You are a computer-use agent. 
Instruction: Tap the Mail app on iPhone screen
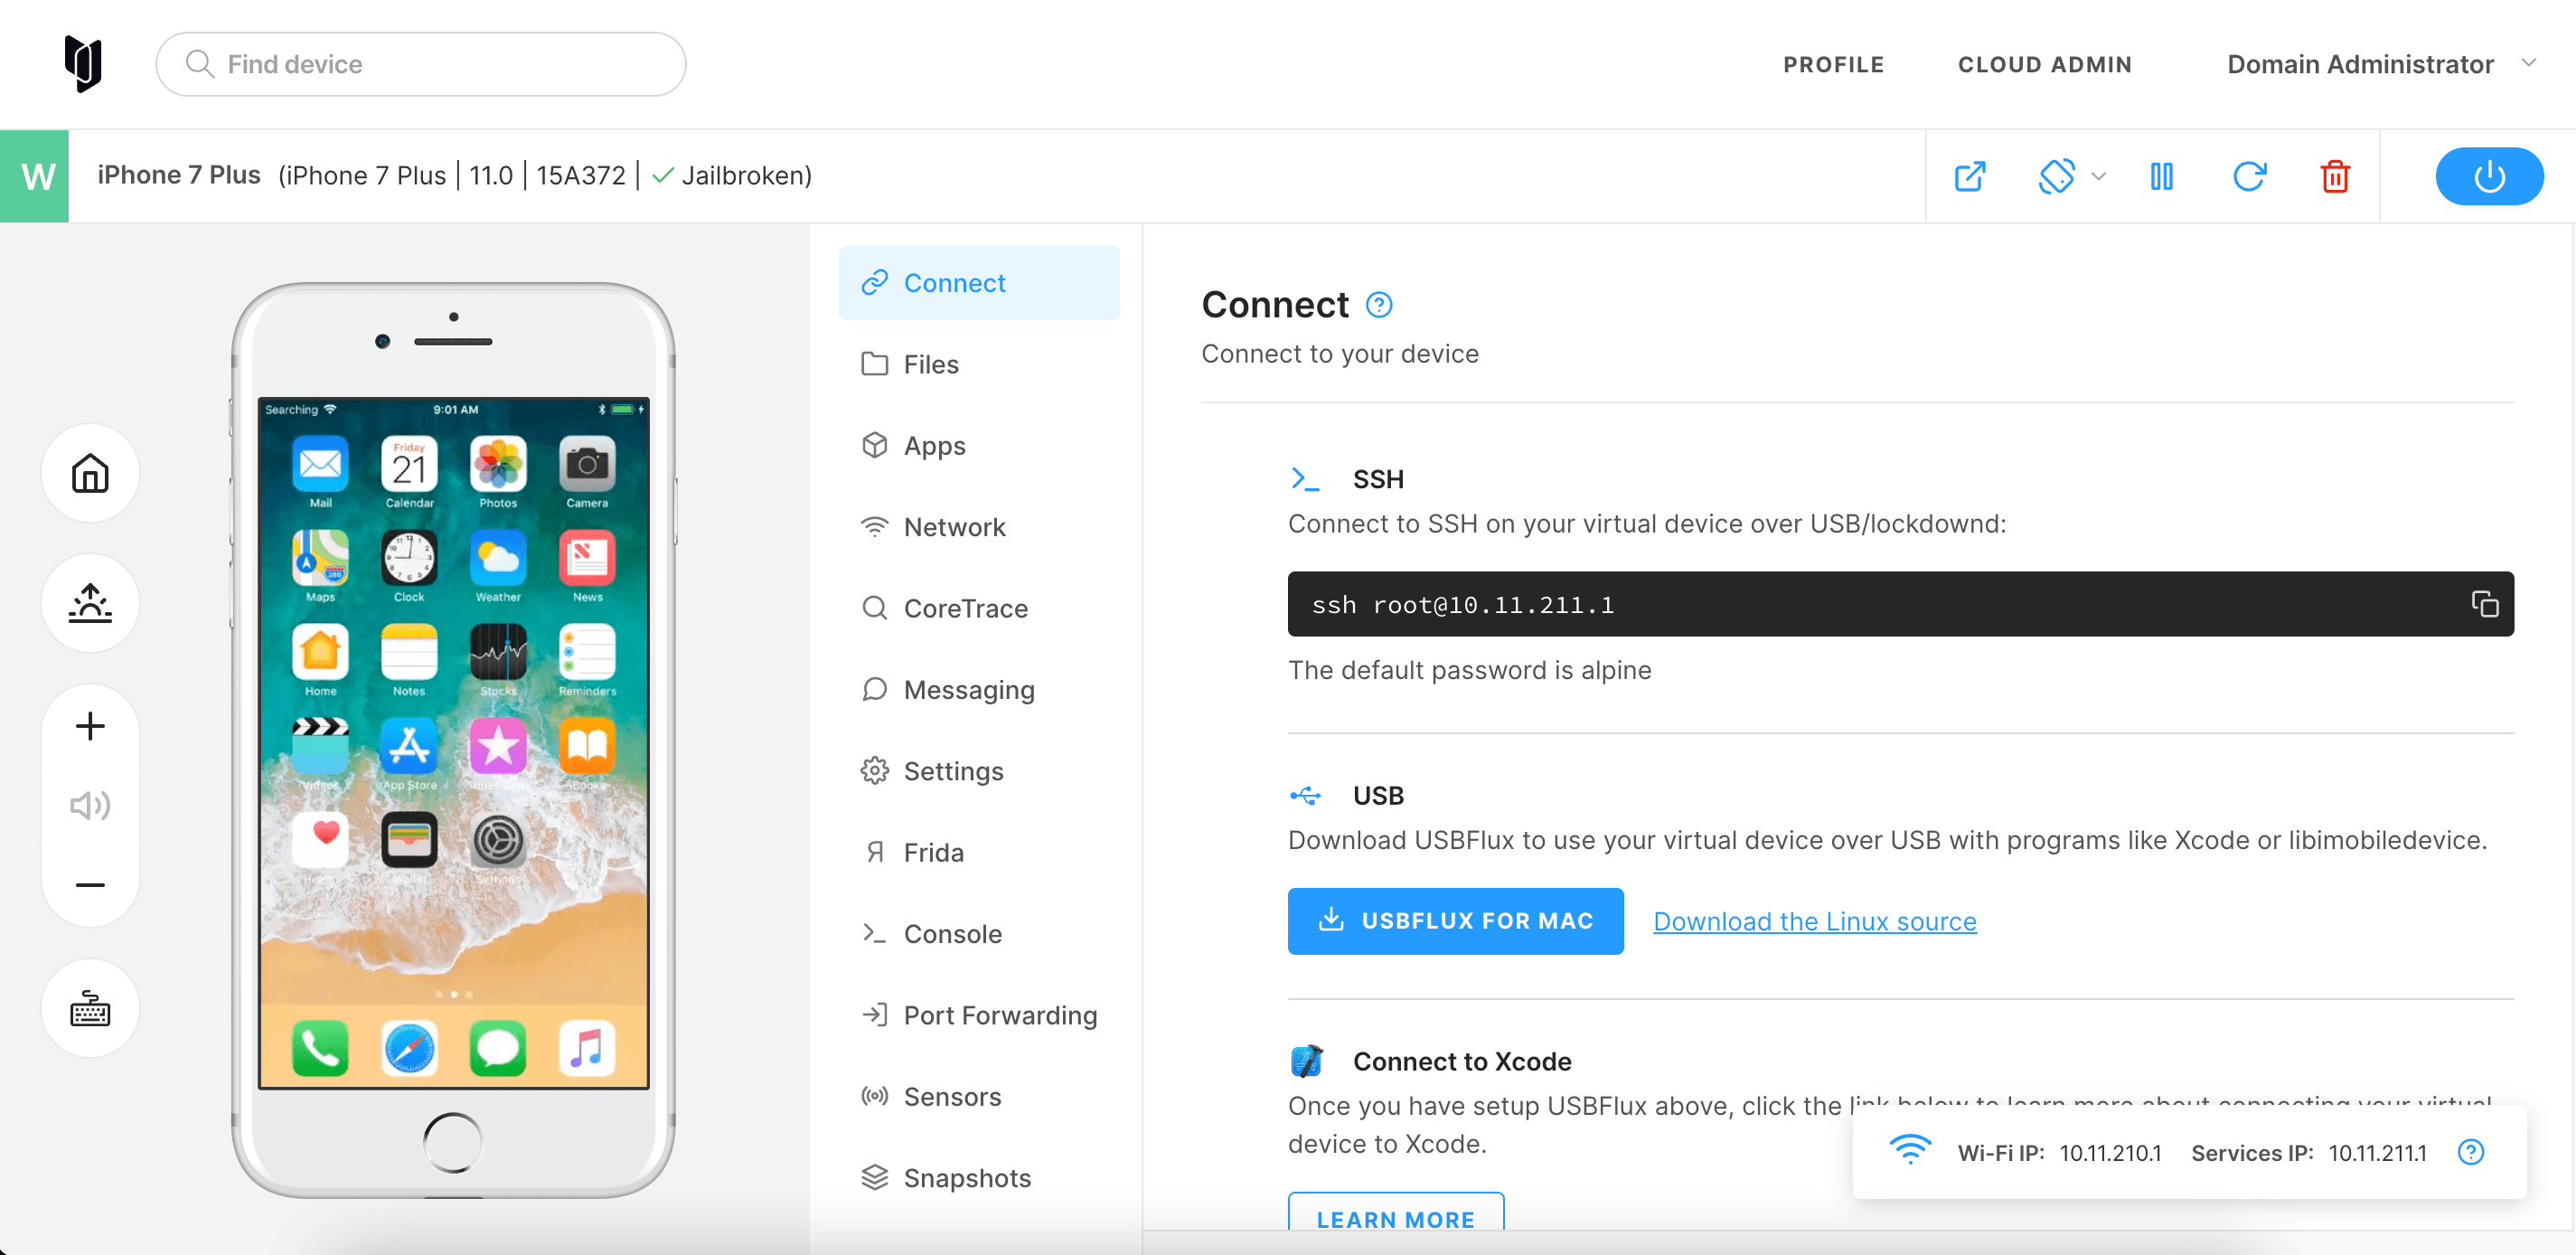pos(320,466)
